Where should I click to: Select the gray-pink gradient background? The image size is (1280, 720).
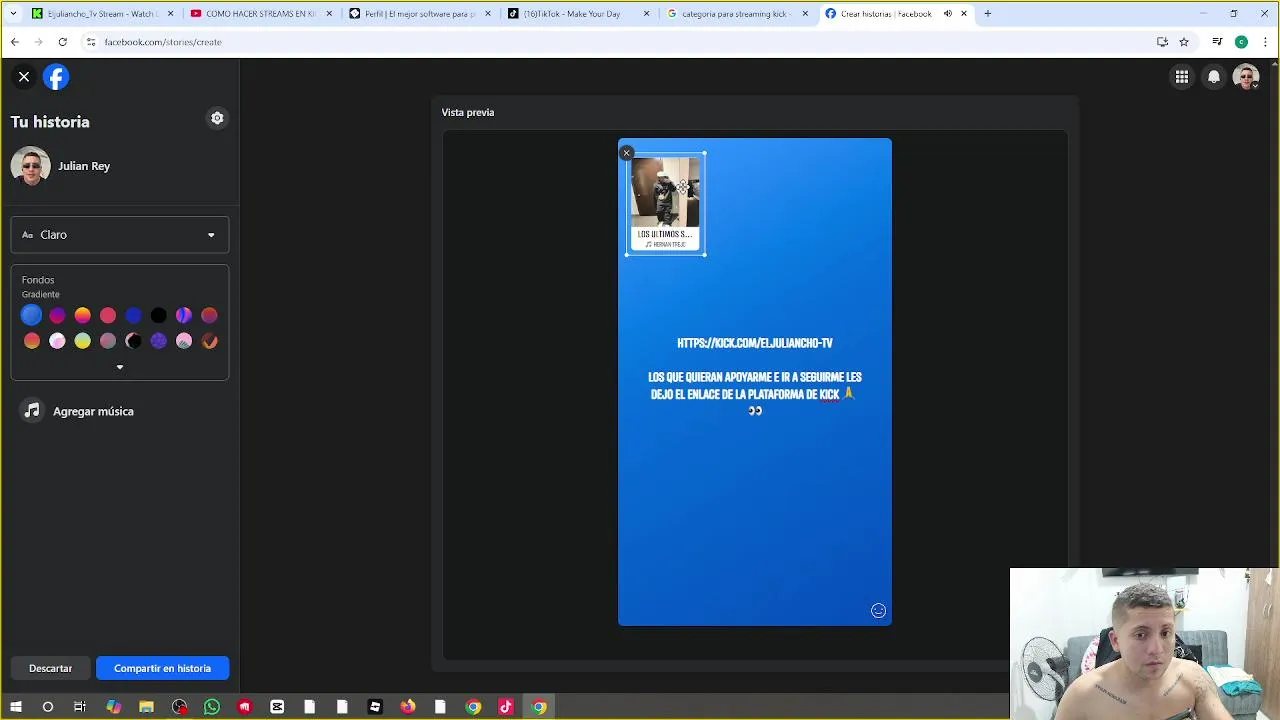coord(108,341)
